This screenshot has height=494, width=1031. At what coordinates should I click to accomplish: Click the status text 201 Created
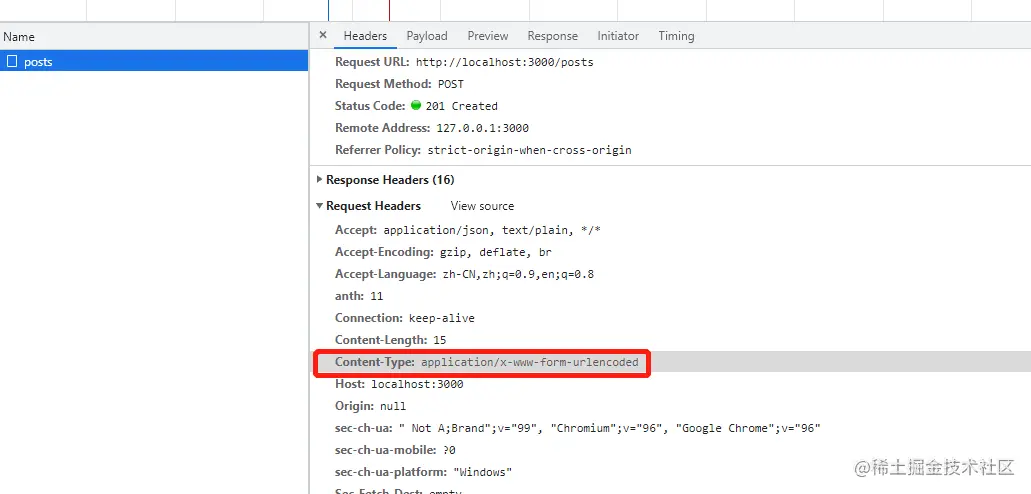[462, 106]
